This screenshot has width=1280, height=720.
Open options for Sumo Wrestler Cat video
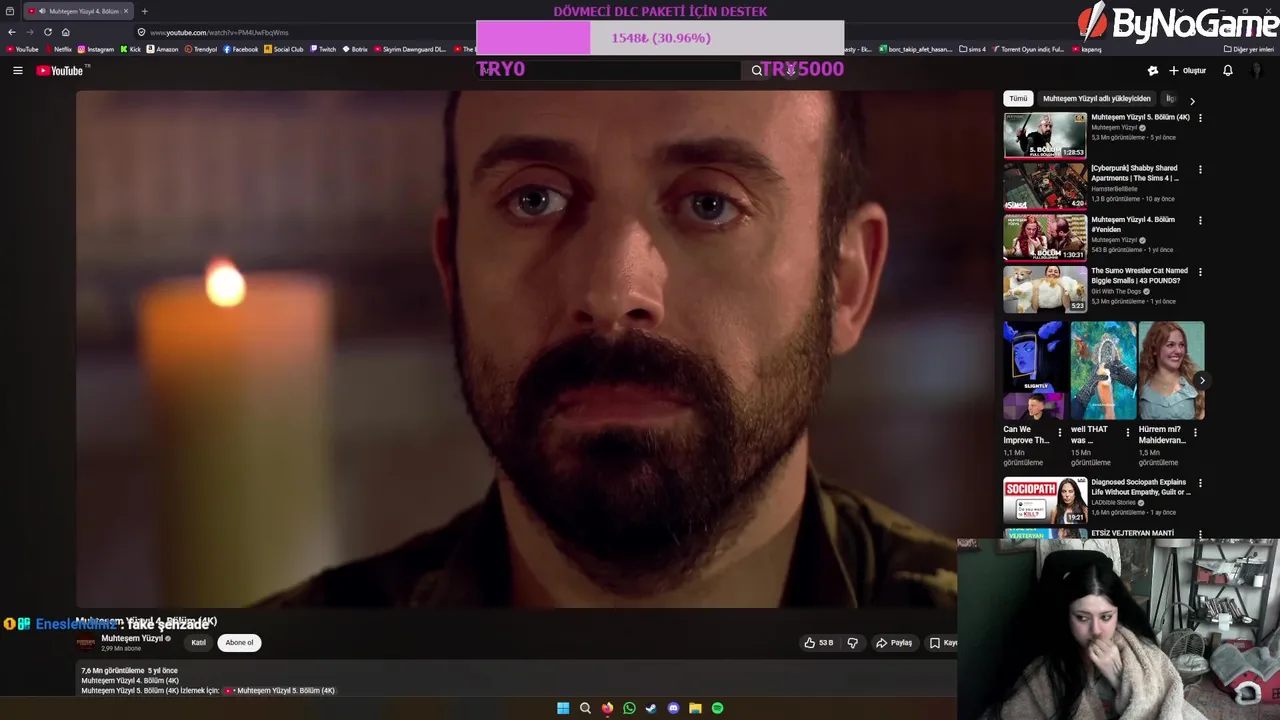pyautogui.click(x=1200, y=271)
